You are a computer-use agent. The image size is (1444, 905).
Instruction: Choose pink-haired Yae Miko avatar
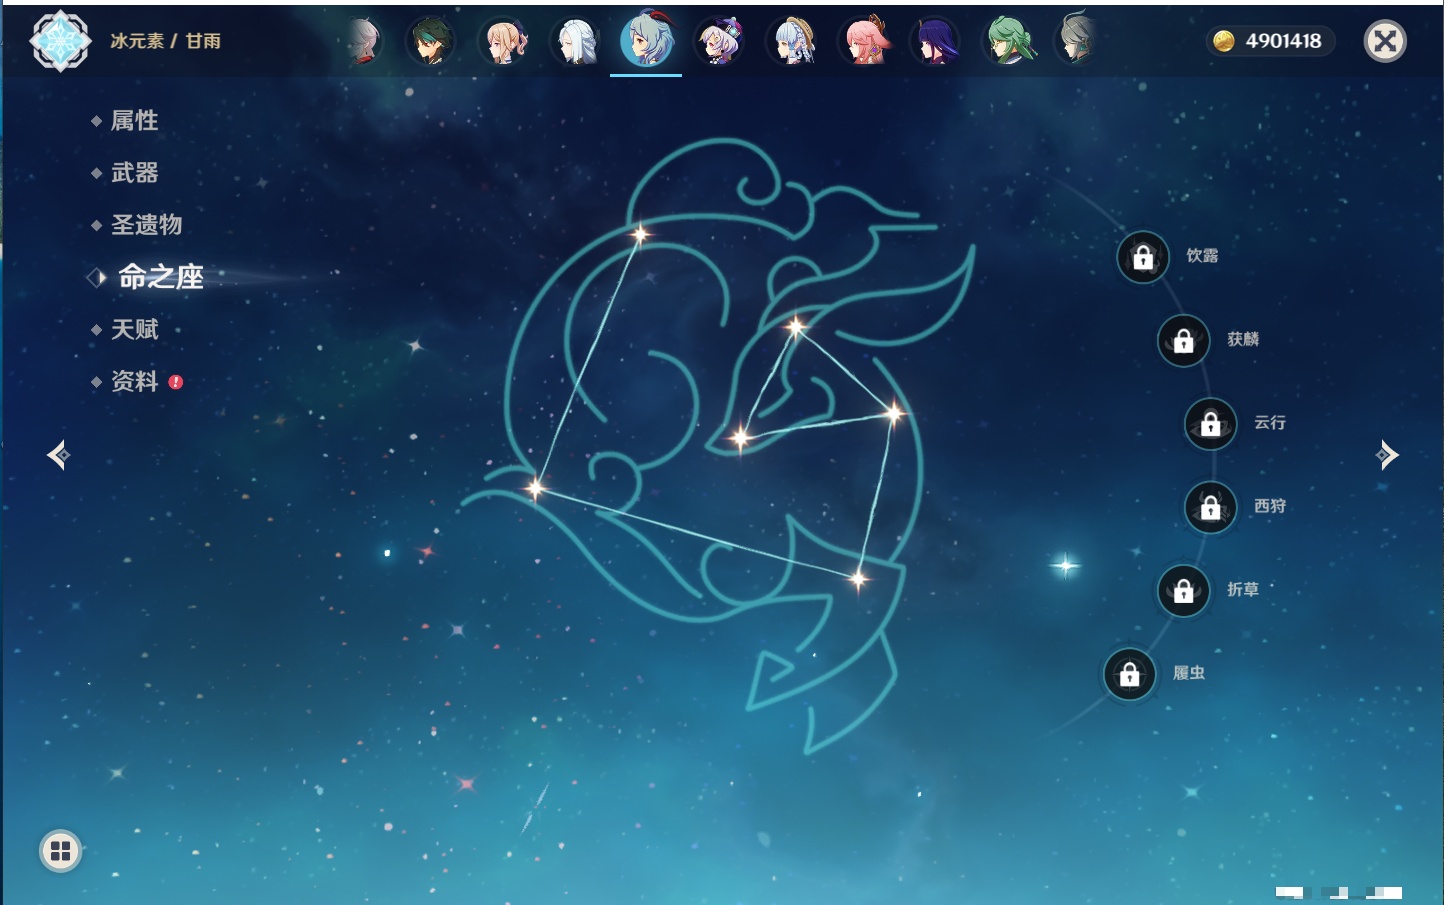pos(864,42)
